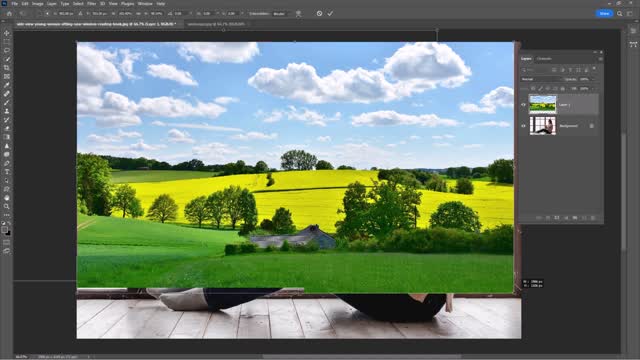Click the delete layer trash icon

coord(593,218)
